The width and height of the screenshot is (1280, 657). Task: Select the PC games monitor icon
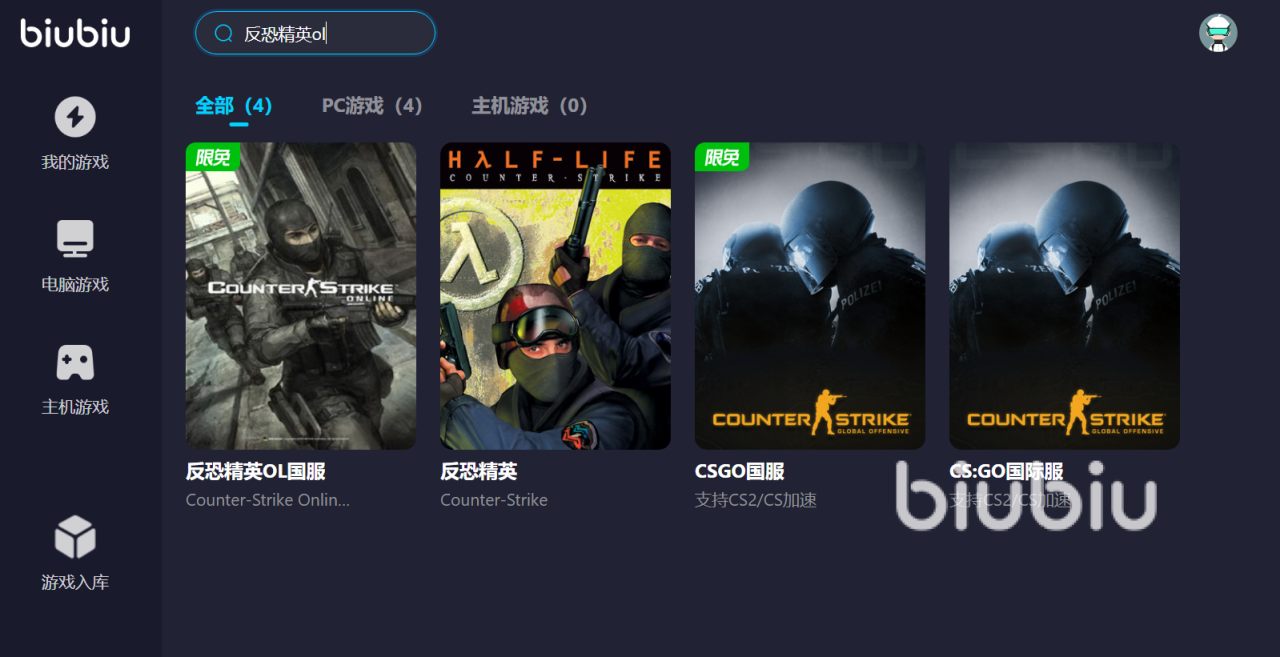(x=75, y=239)
